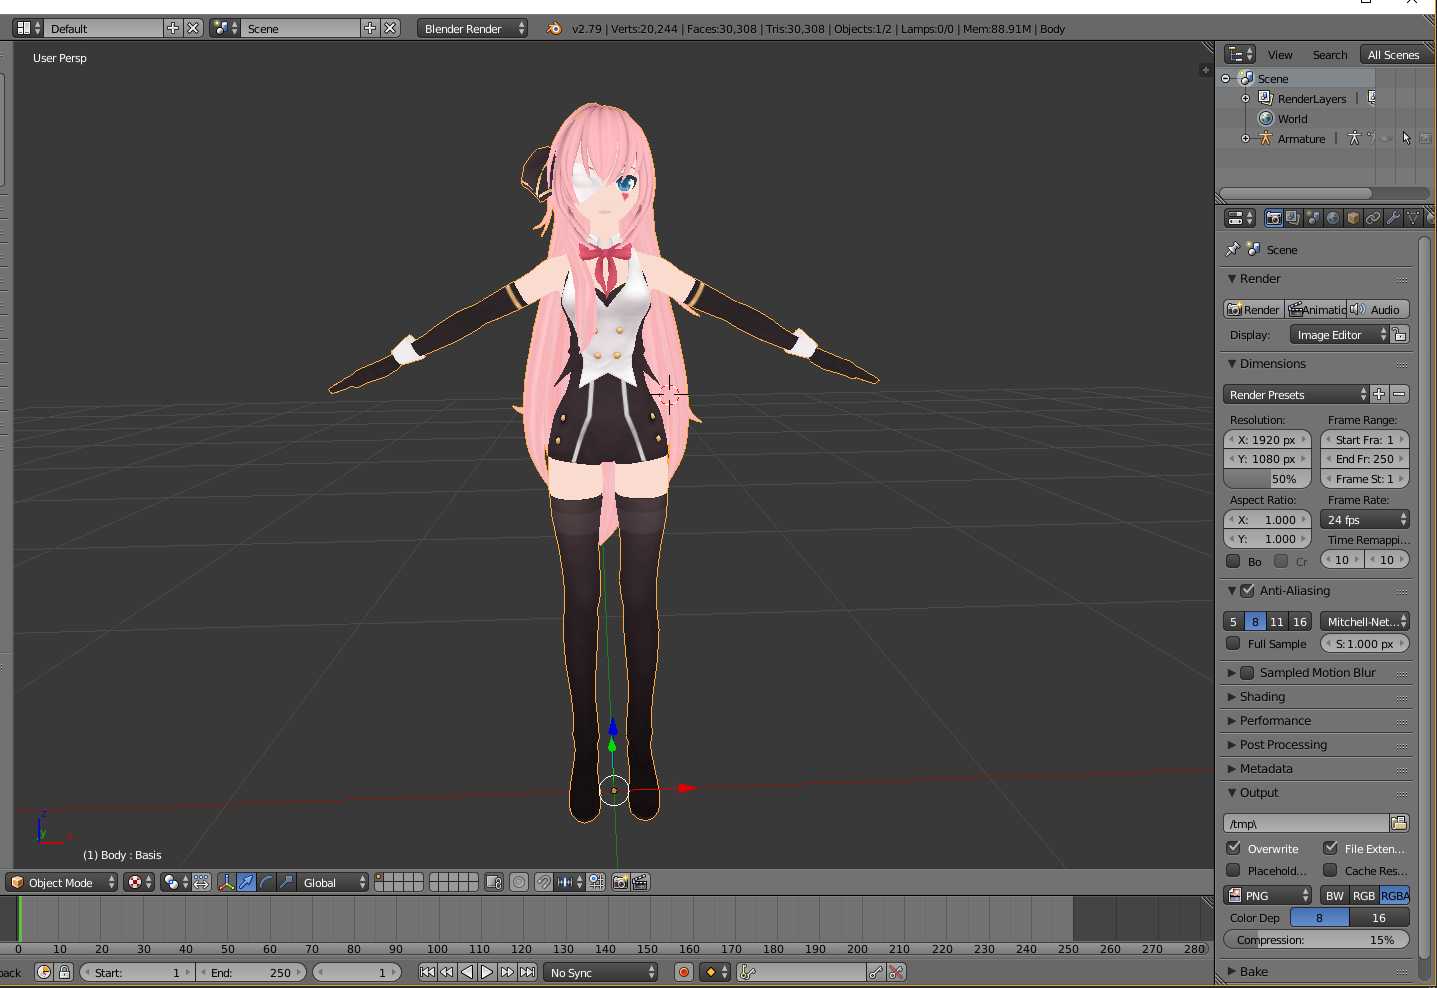Disable the Anti-Aliasing checkbox
1437x988 pixels.
click(x=1247, y=591)
